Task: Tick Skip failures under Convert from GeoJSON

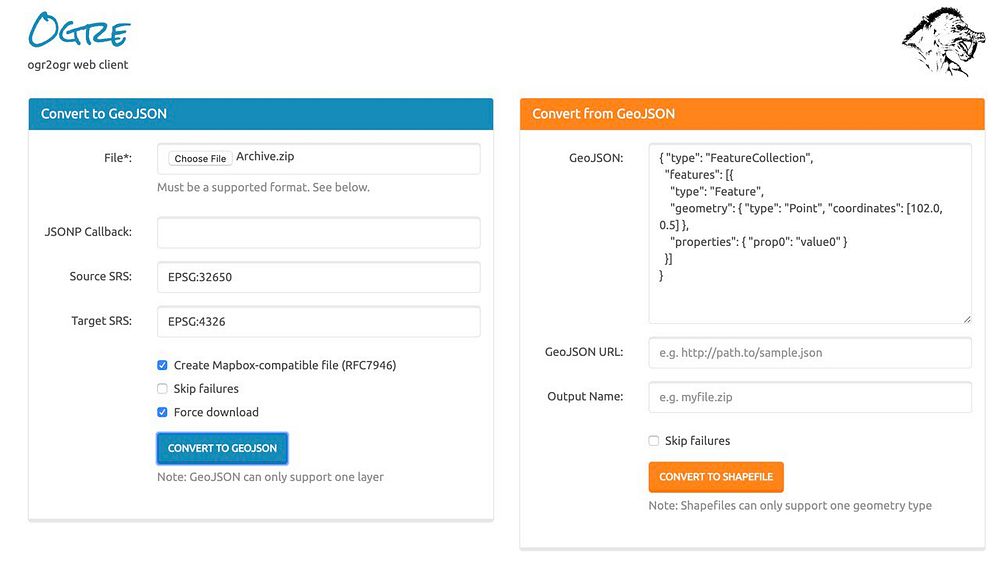Action: click(654, 441)
